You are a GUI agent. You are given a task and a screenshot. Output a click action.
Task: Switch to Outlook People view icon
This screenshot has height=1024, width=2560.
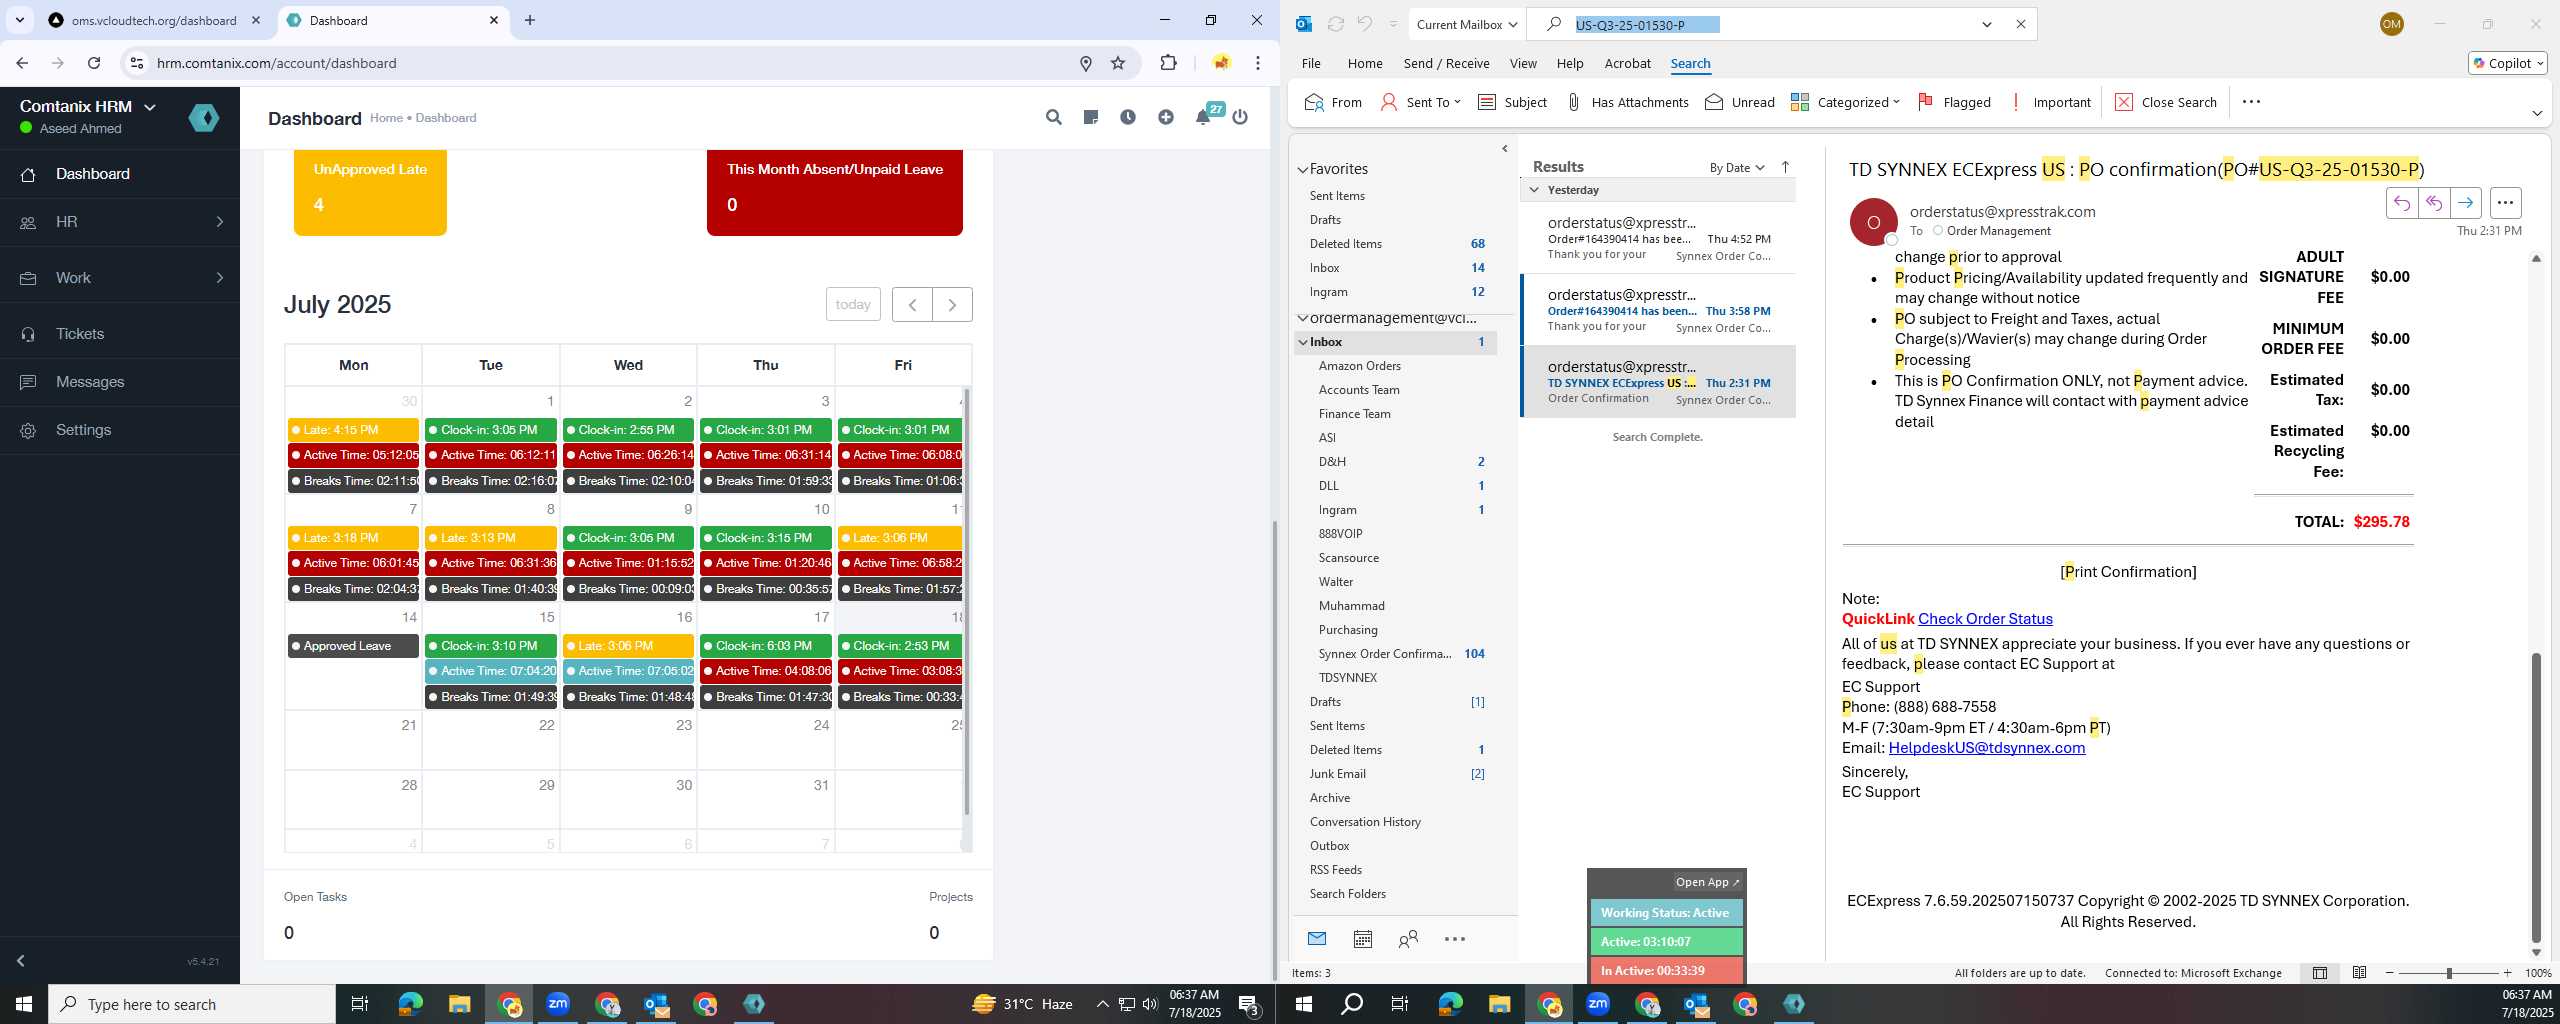1408,939
